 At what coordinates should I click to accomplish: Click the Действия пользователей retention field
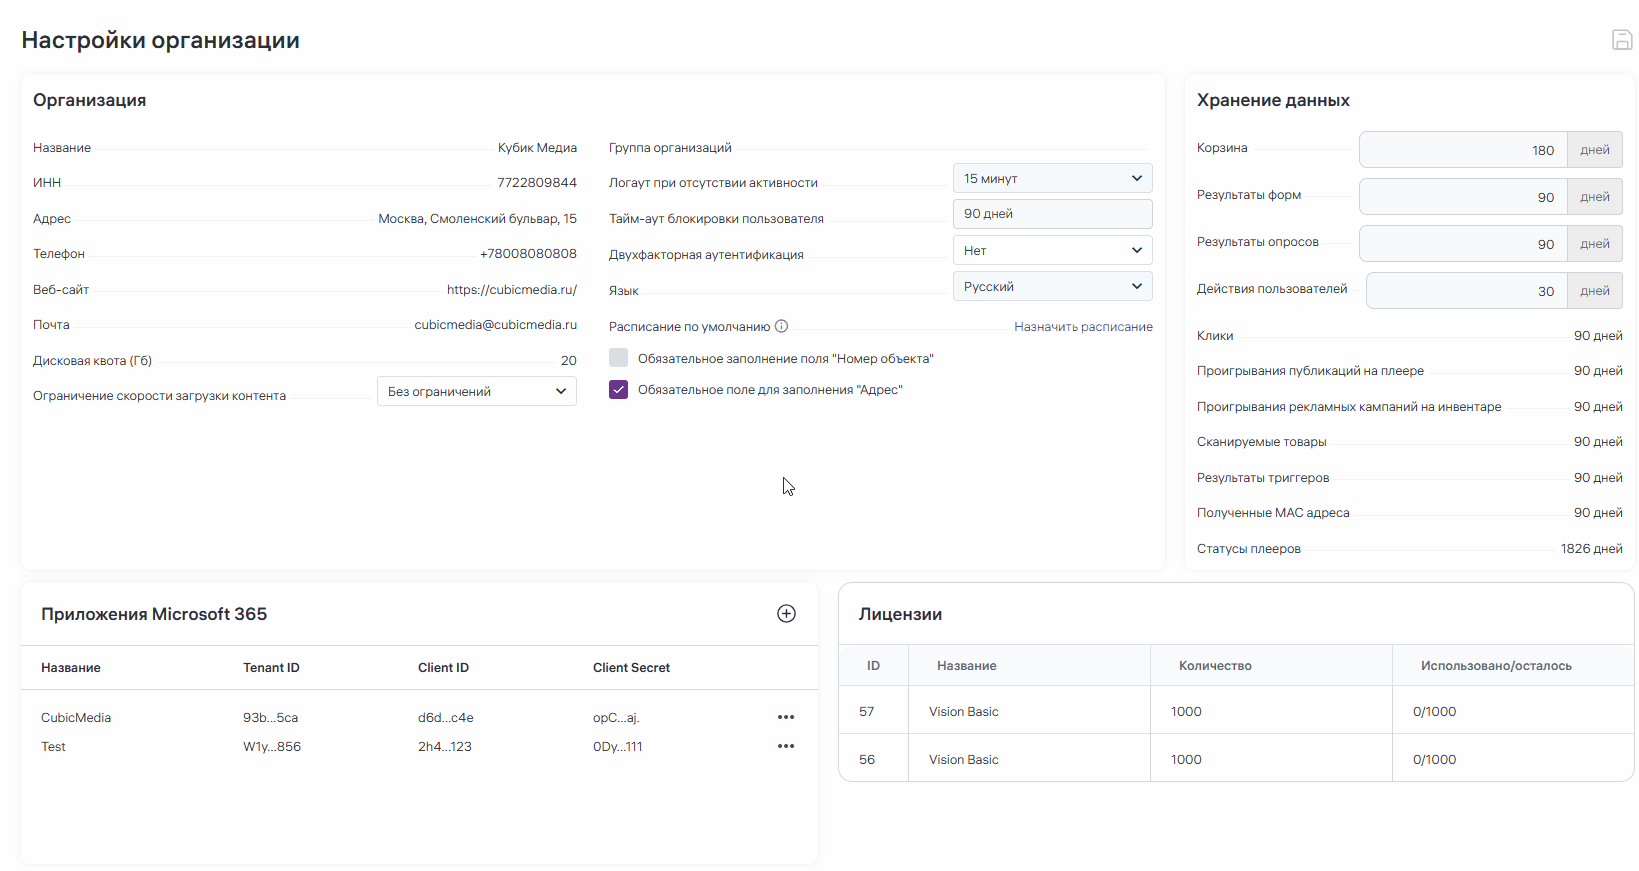point(1466,291)
